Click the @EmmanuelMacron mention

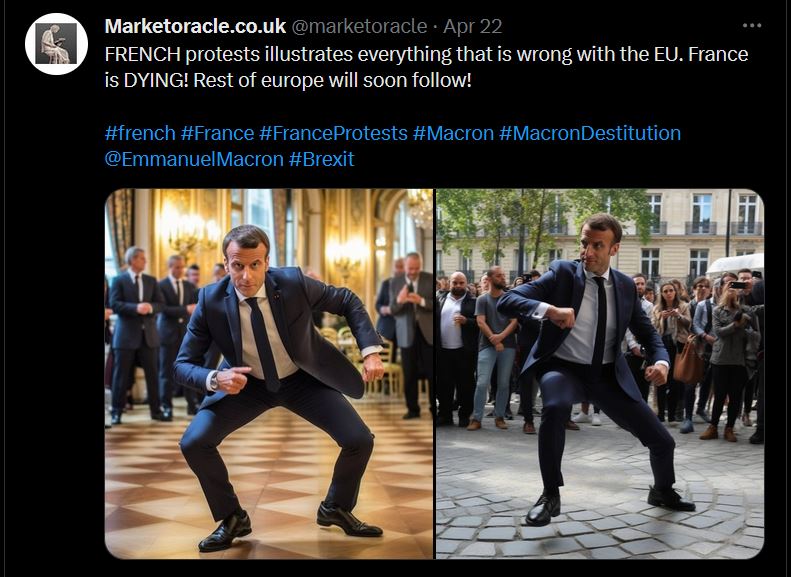coord(194,159)
